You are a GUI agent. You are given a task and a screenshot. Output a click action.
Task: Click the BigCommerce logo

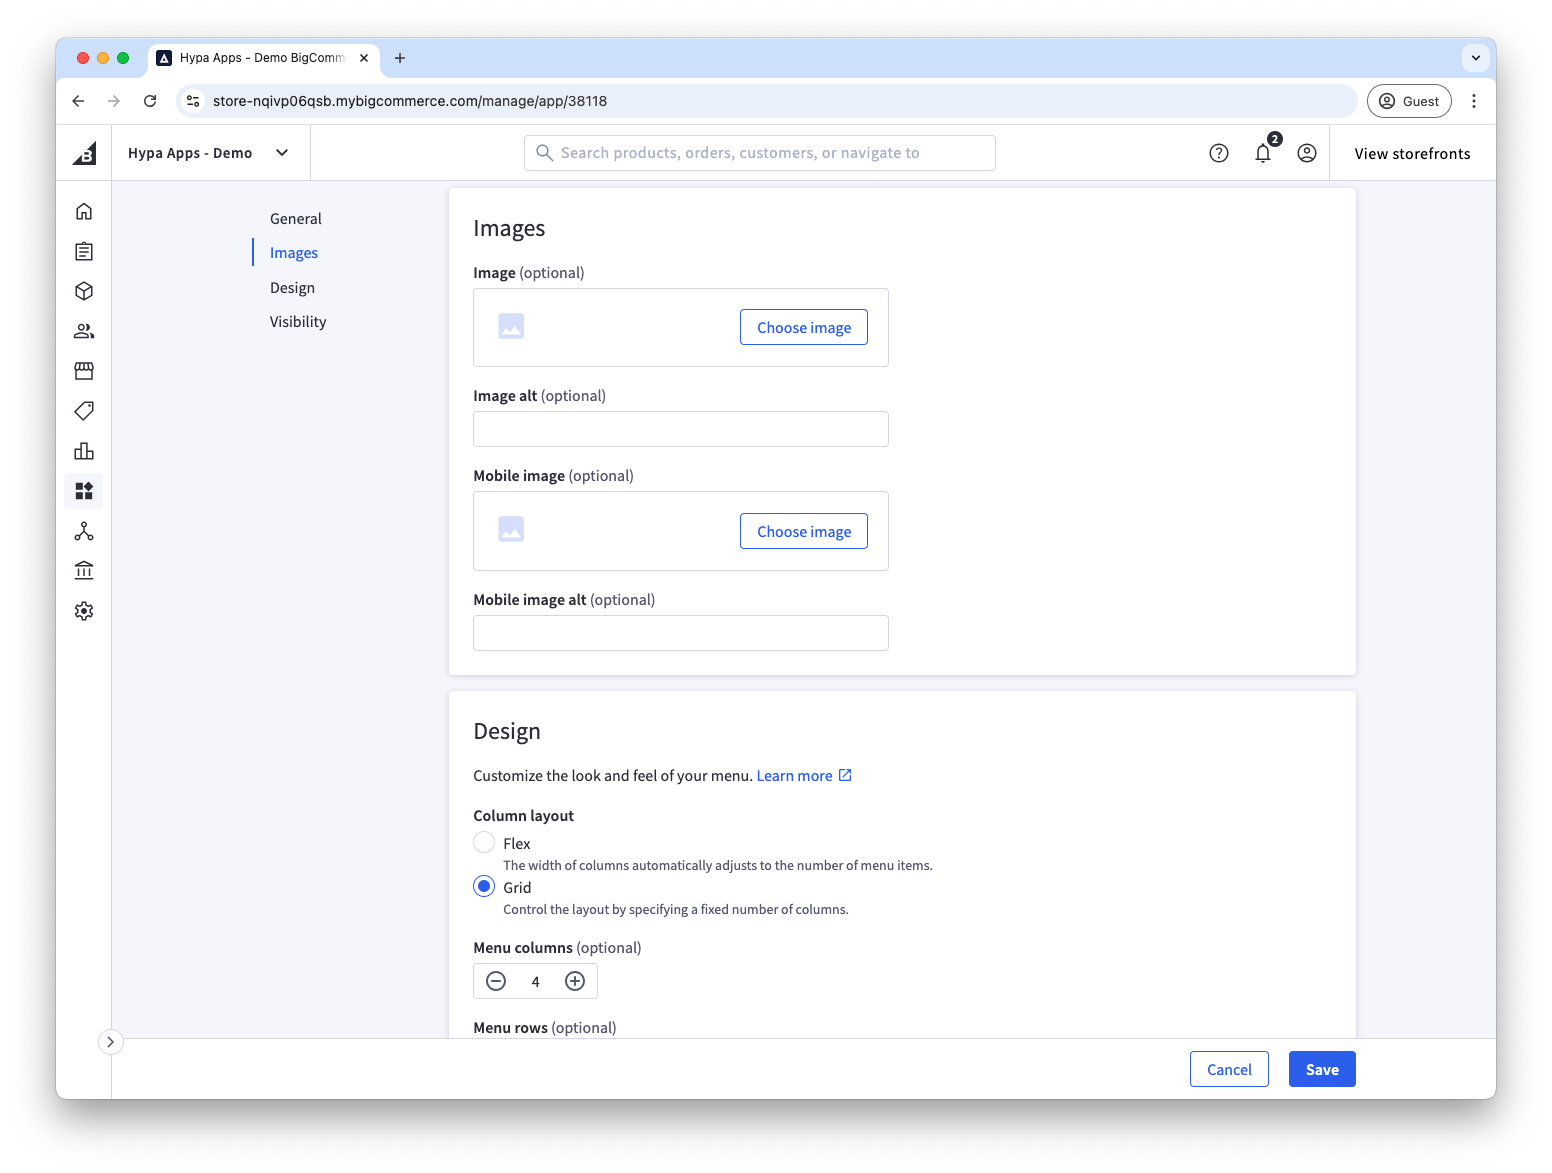click(84, 153)
